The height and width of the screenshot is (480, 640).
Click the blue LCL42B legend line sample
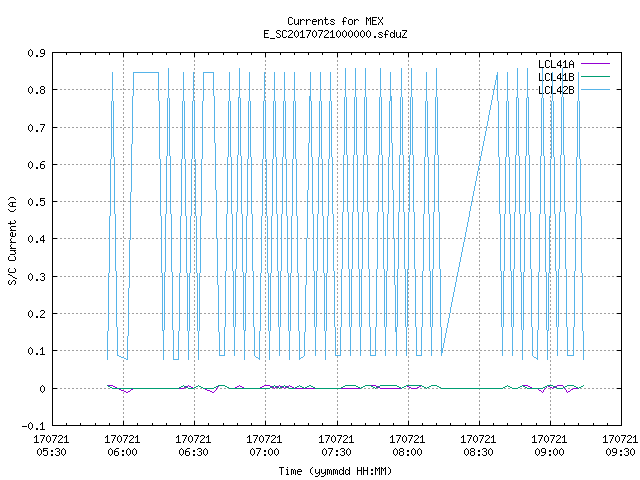pos(595,90)
